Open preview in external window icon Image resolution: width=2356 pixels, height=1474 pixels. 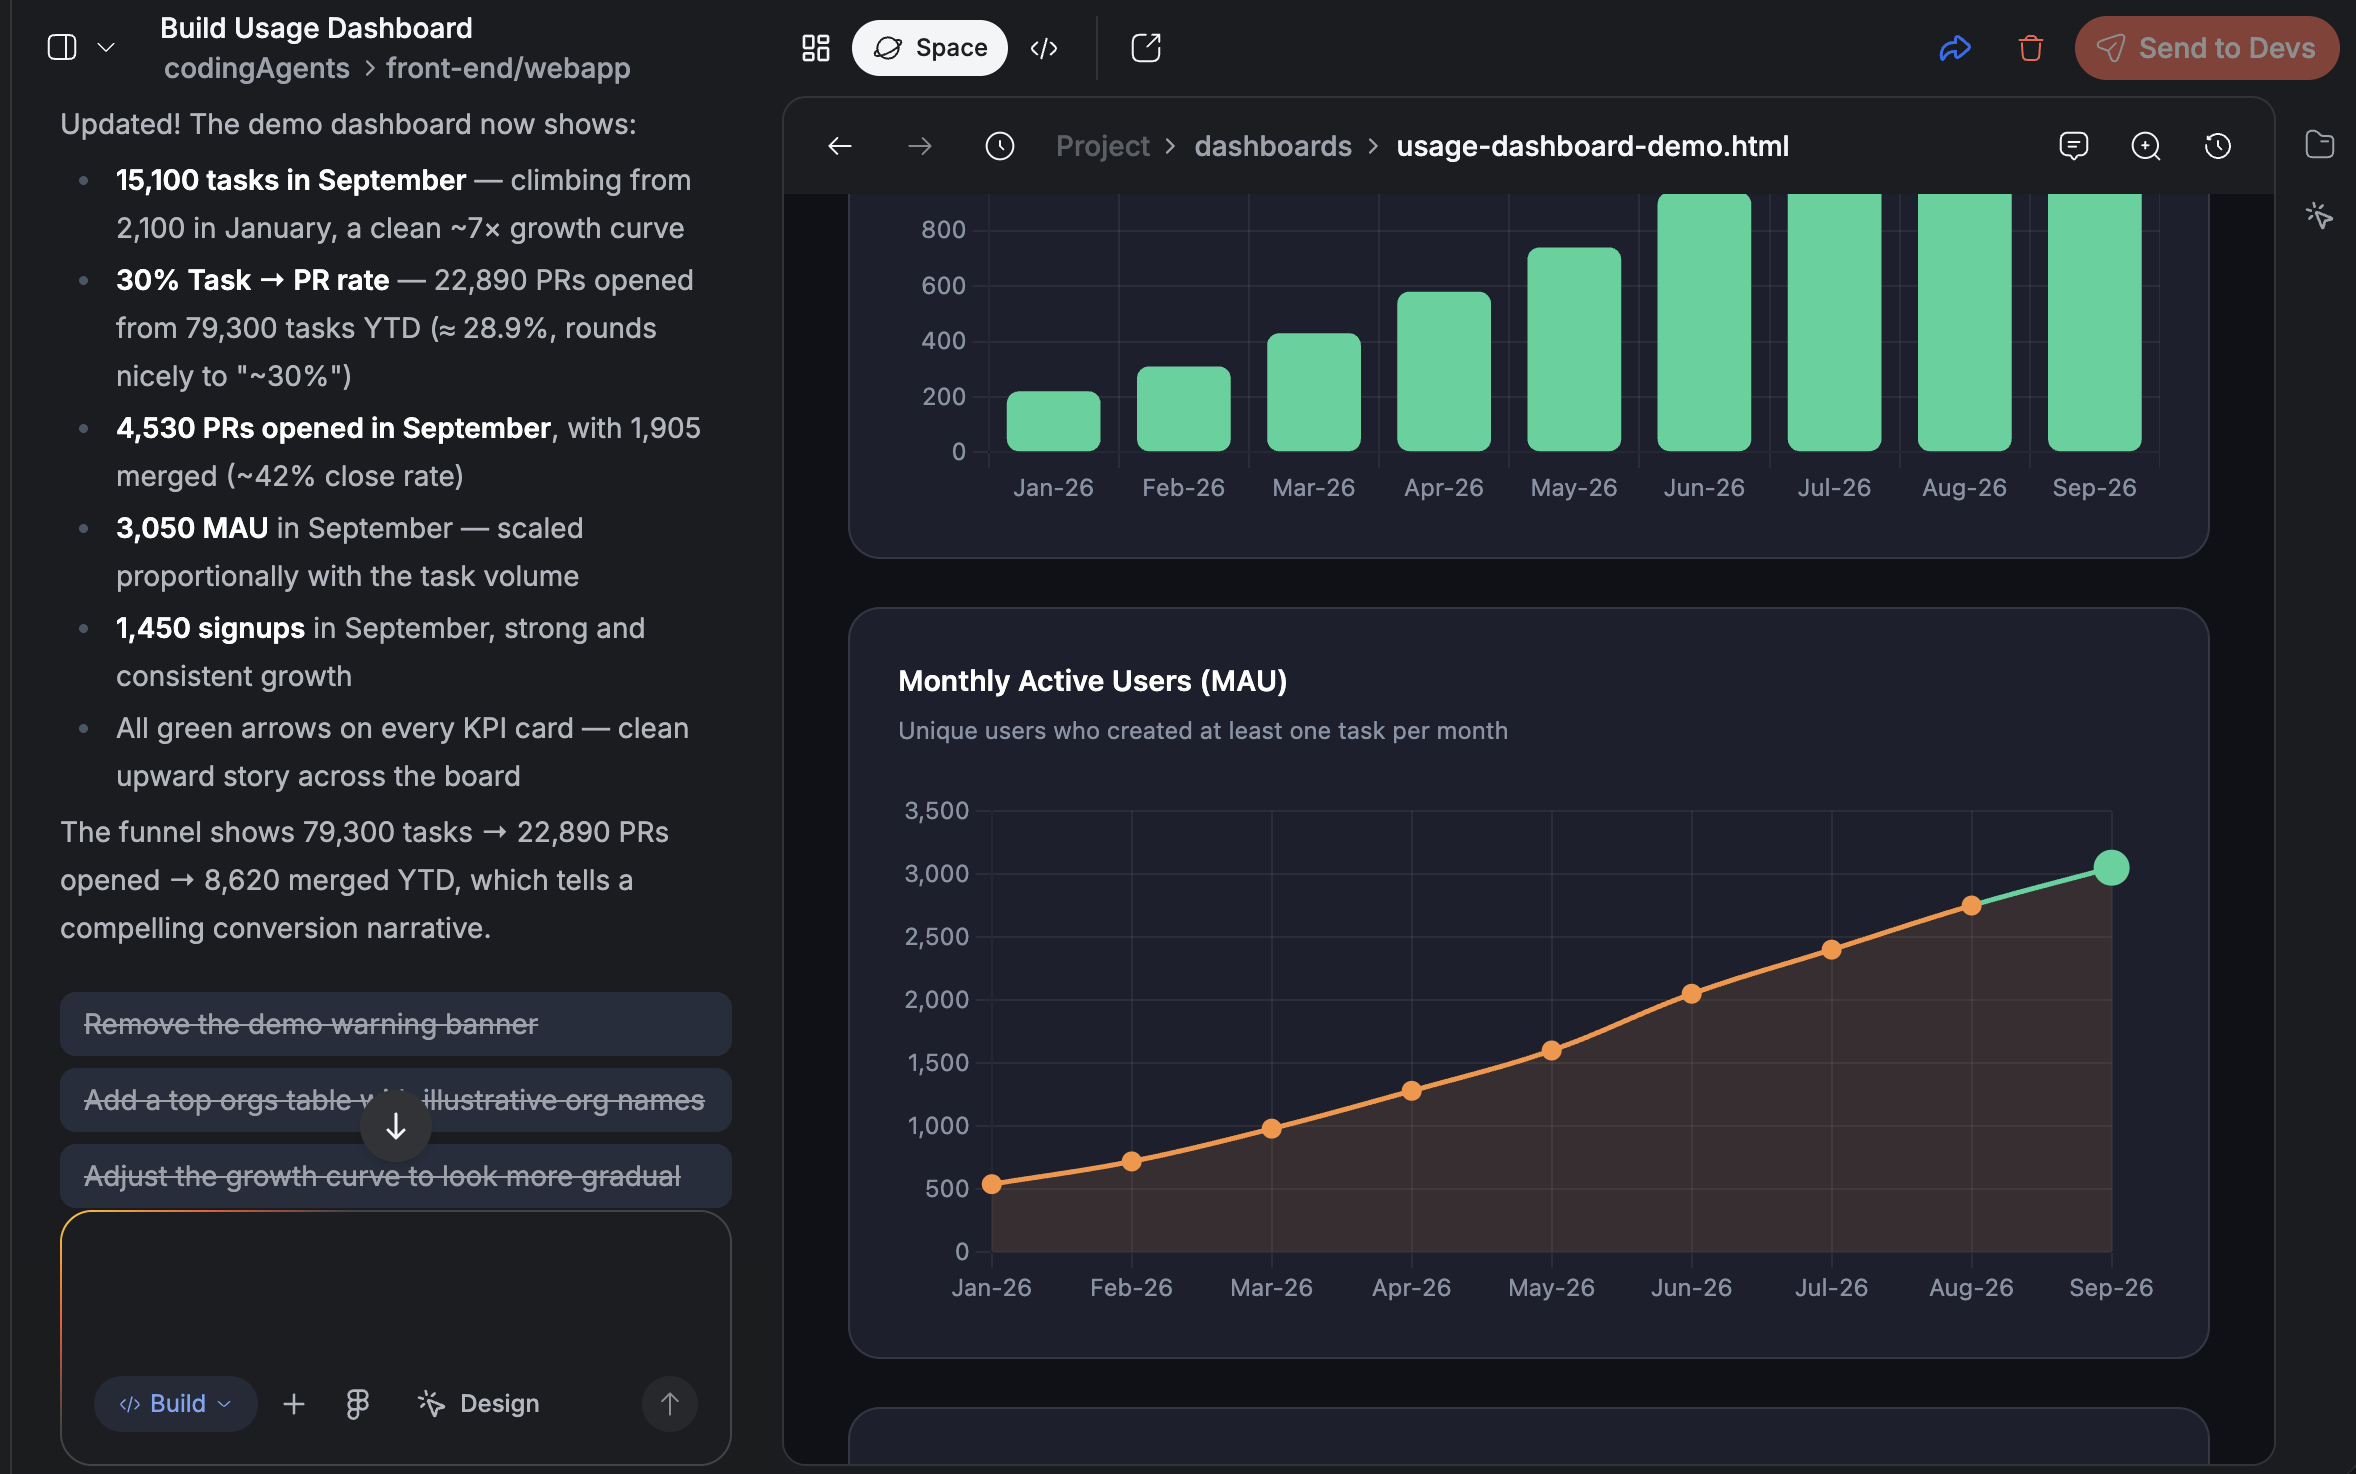[1146, 47]
